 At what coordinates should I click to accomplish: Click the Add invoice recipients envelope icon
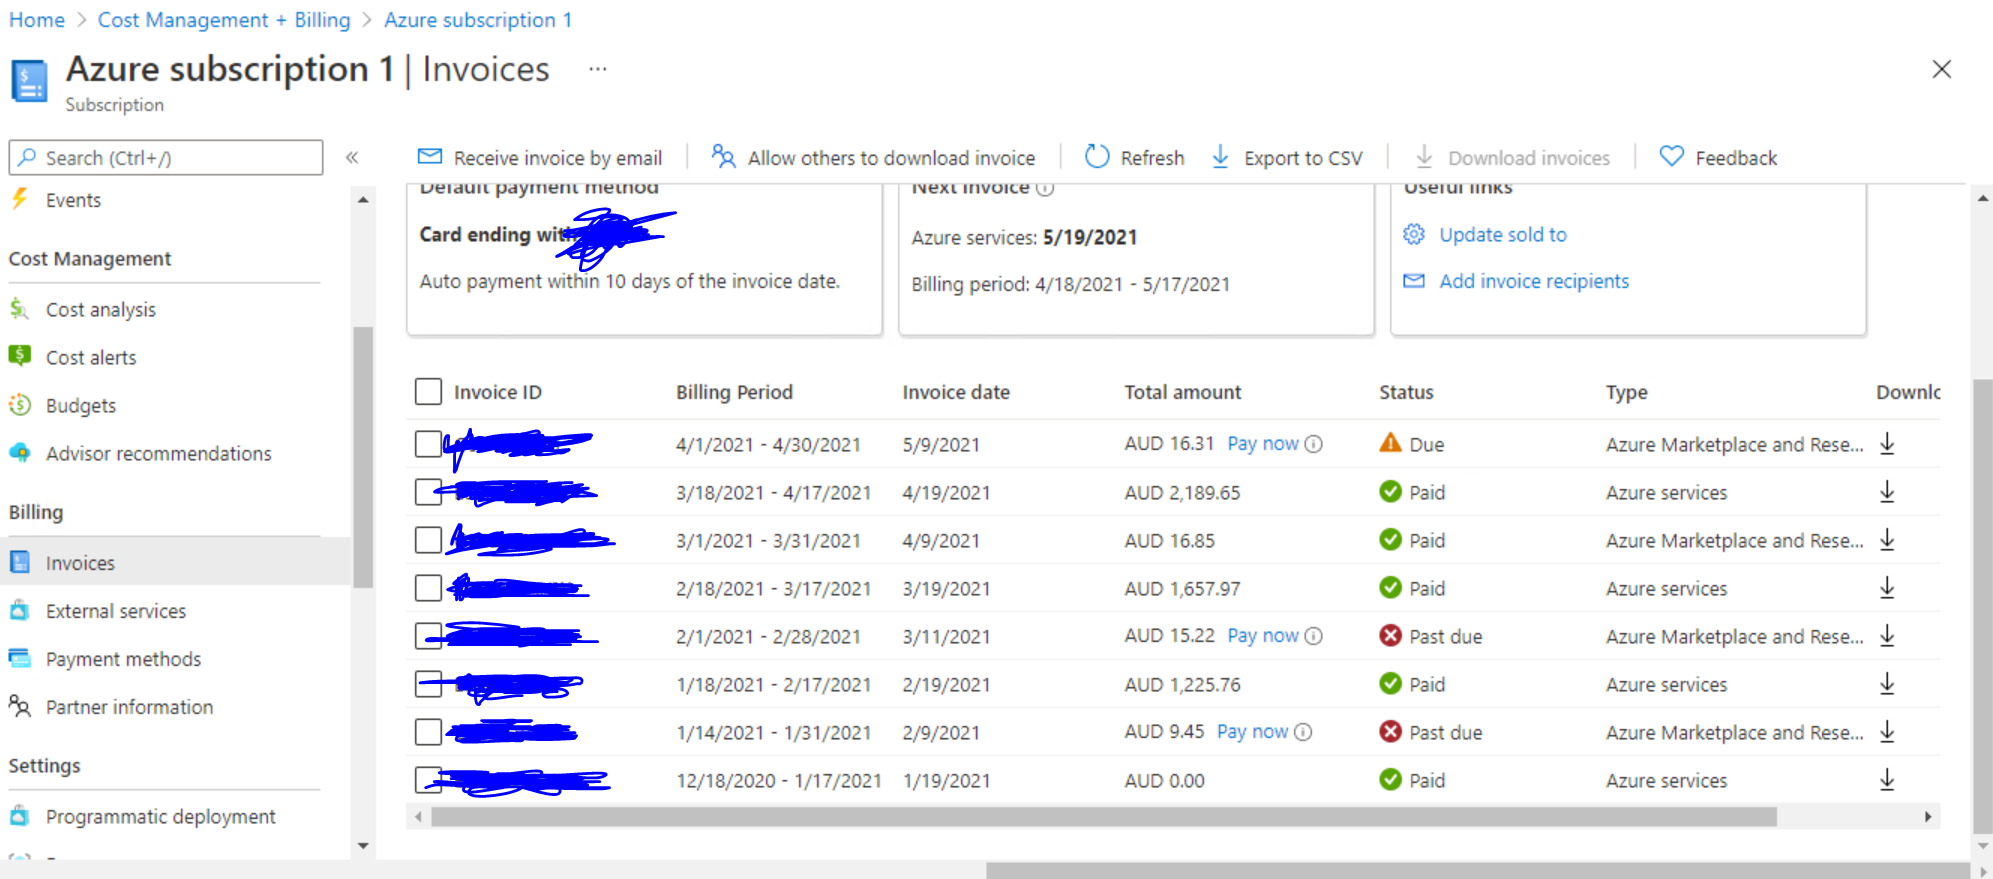1414,281
